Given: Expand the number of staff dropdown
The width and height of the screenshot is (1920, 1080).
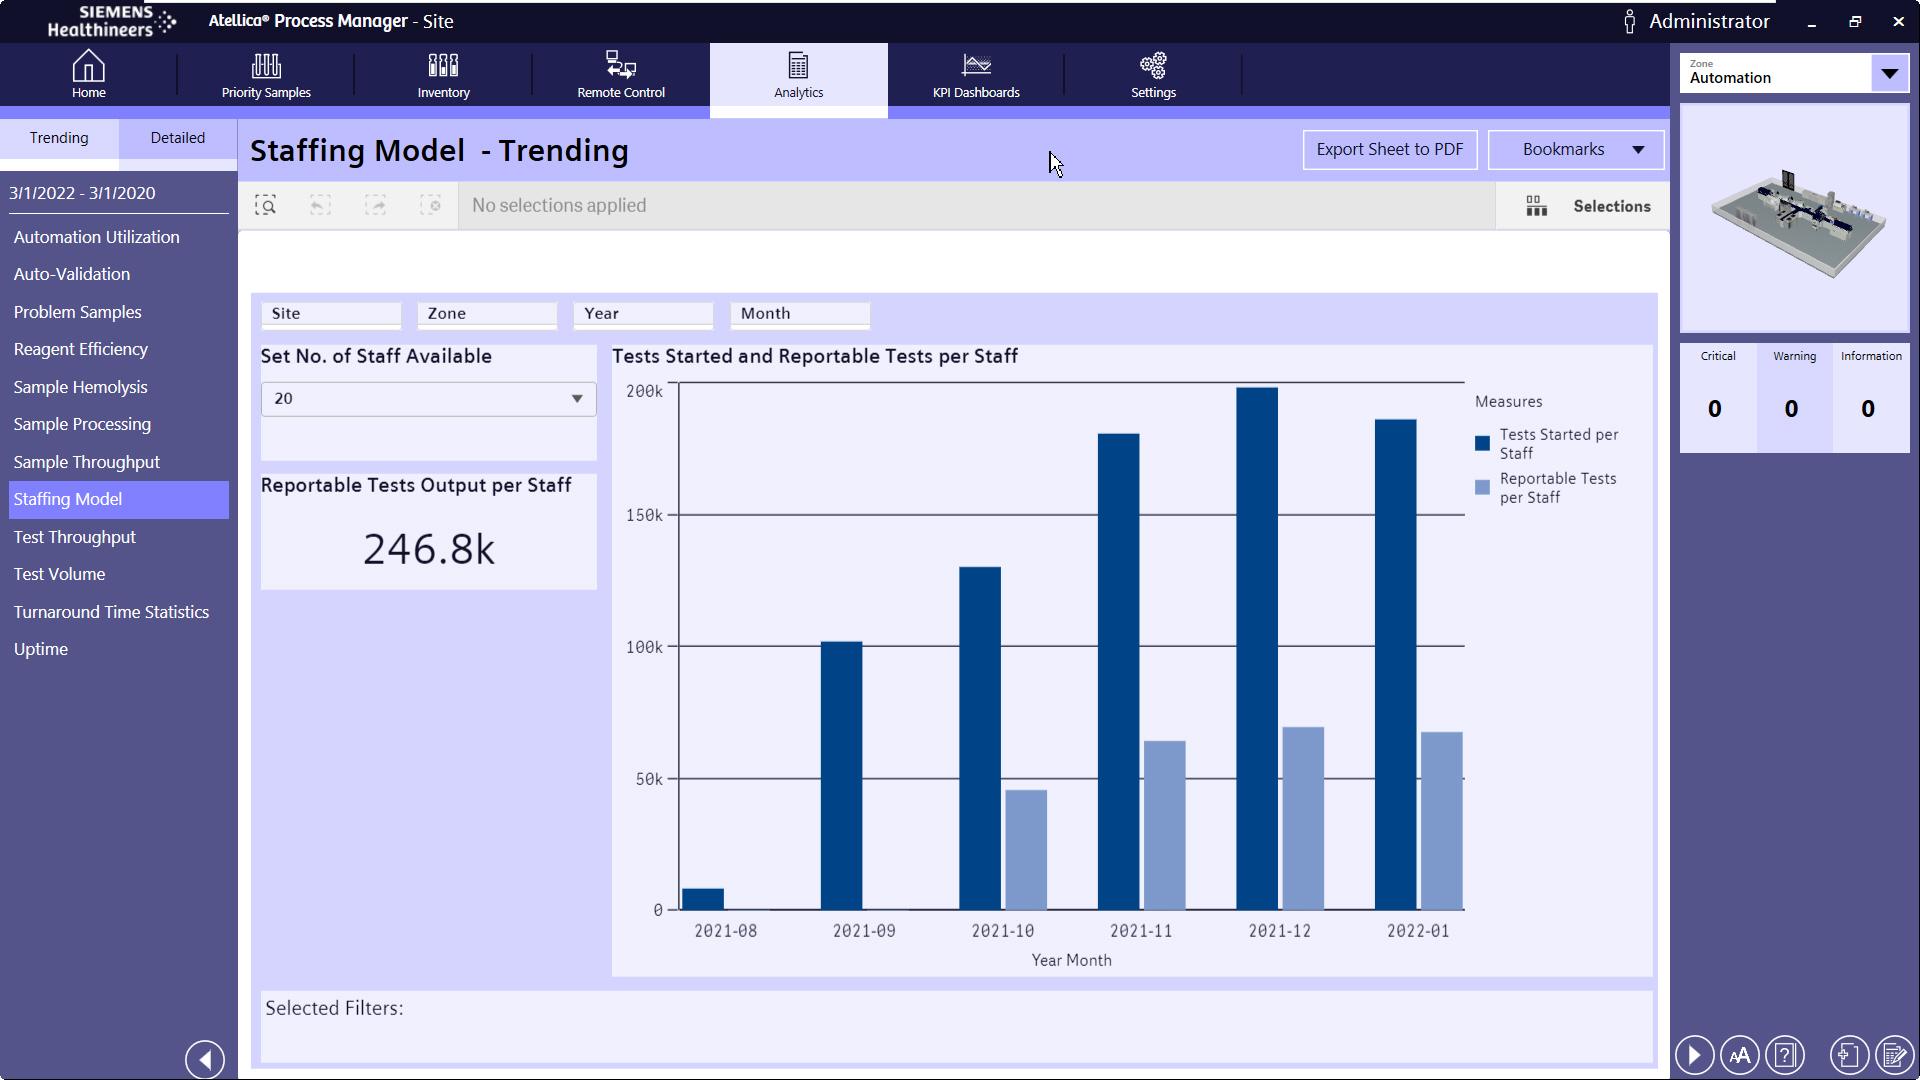Looking at the screenshot, I should pyautogui.click(x=576, y=399).
